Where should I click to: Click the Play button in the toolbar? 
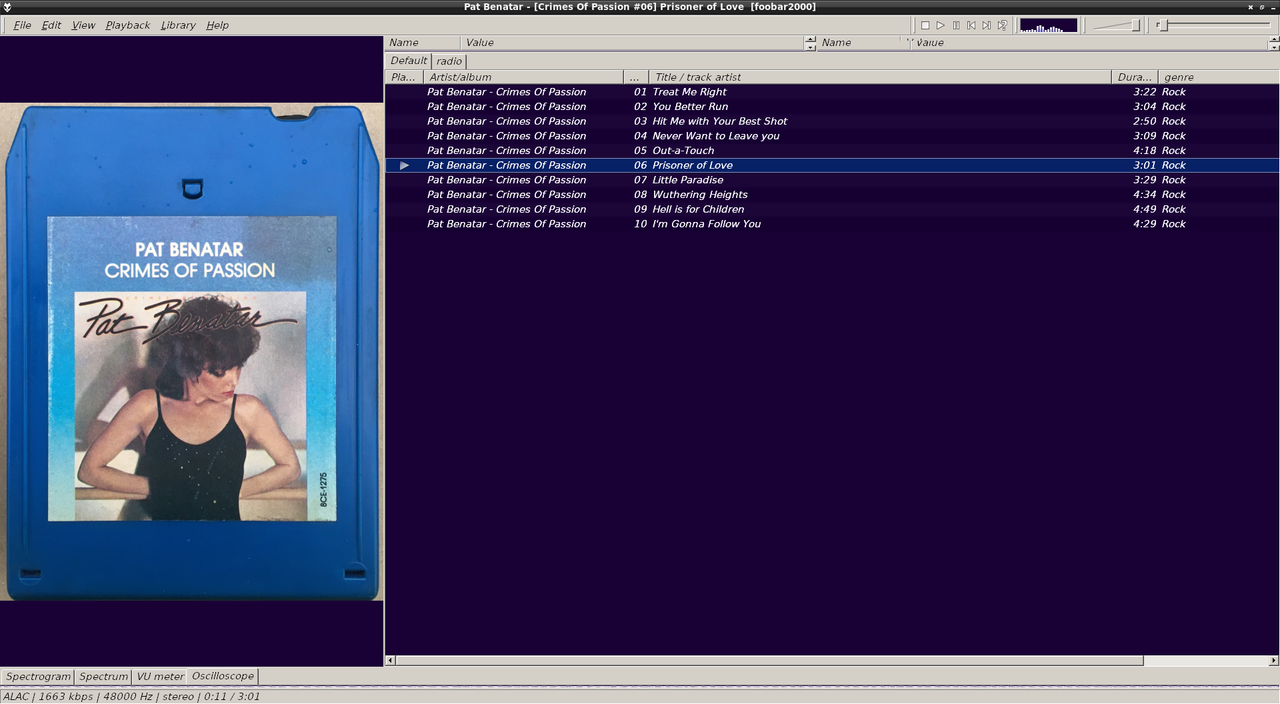940,25
